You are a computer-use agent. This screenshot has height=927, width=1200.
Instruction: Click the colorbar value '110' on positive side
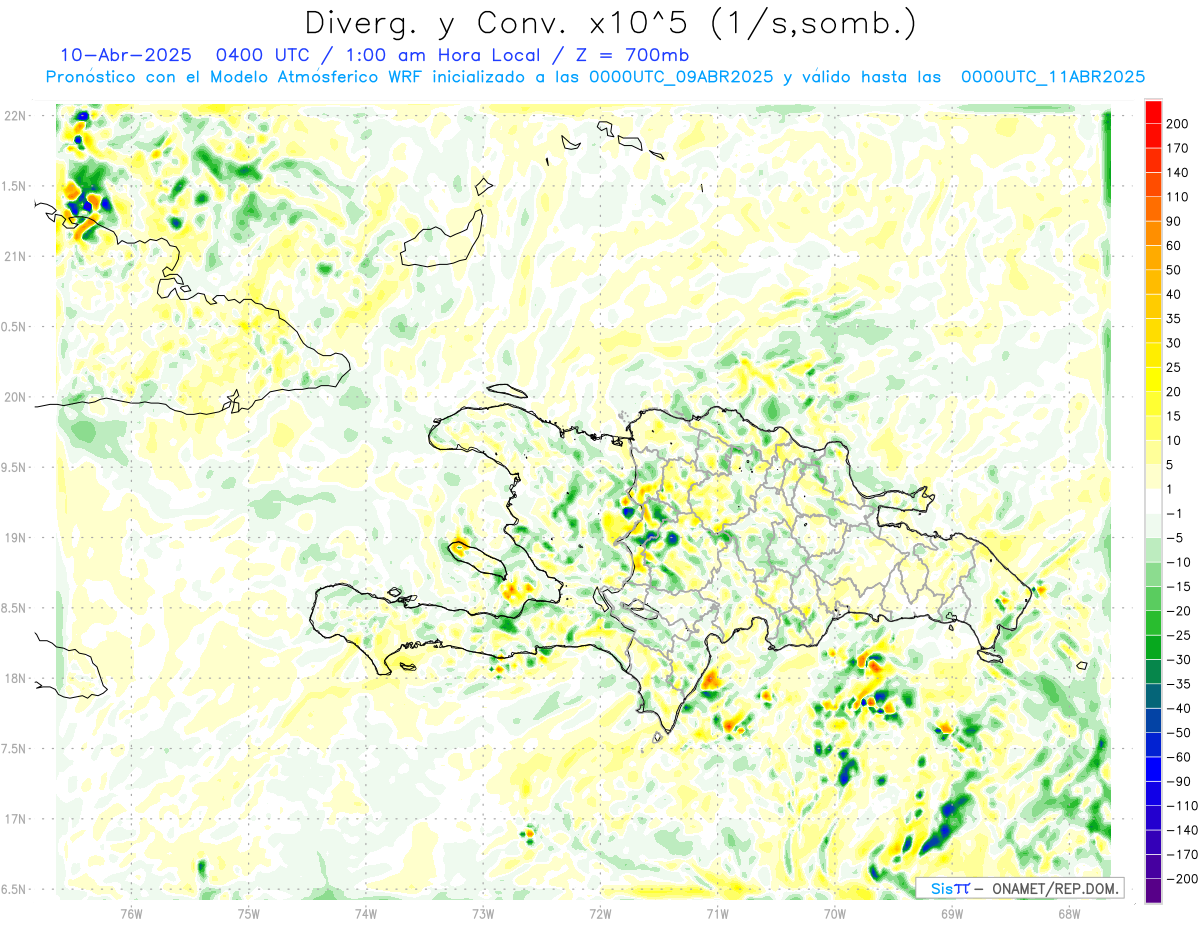1178,197
